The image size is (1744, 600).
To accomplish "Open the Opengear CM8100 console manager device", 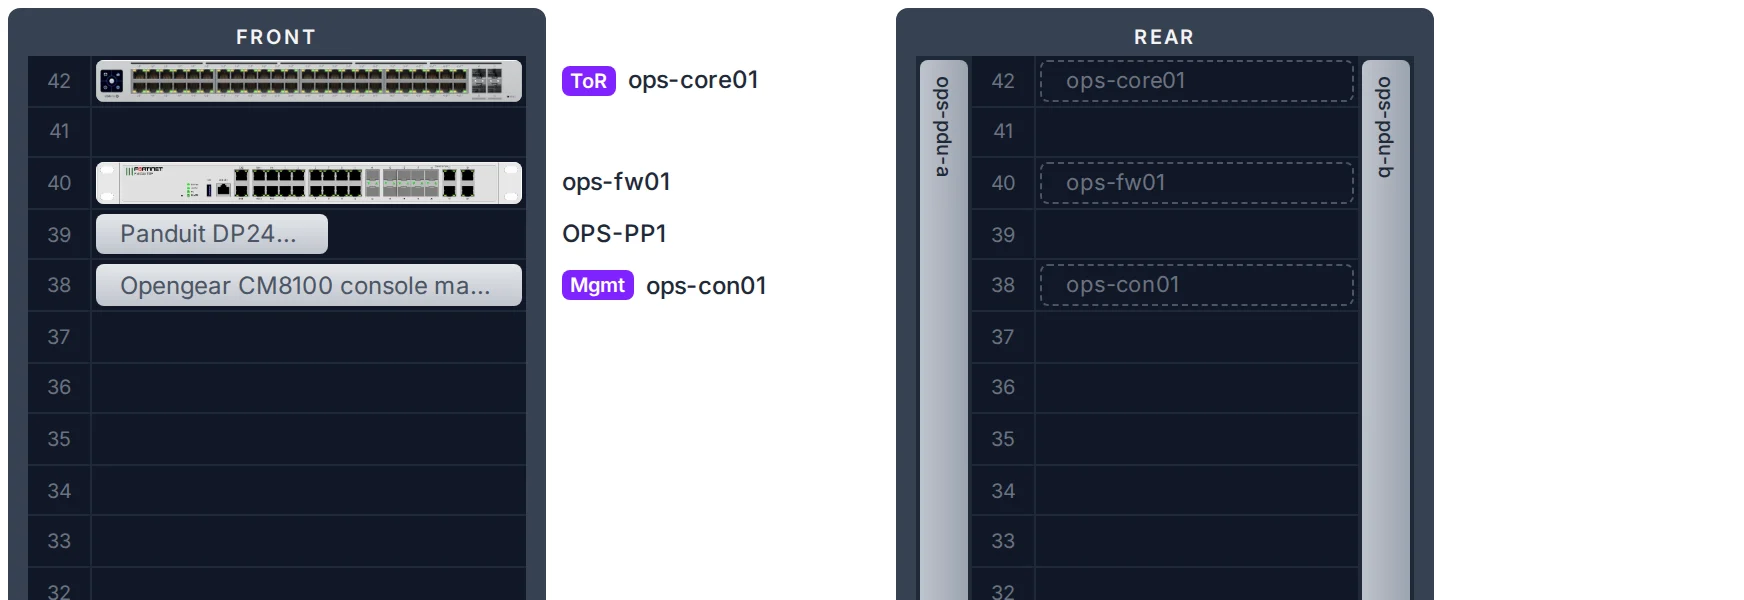I will tap(309, 285).
